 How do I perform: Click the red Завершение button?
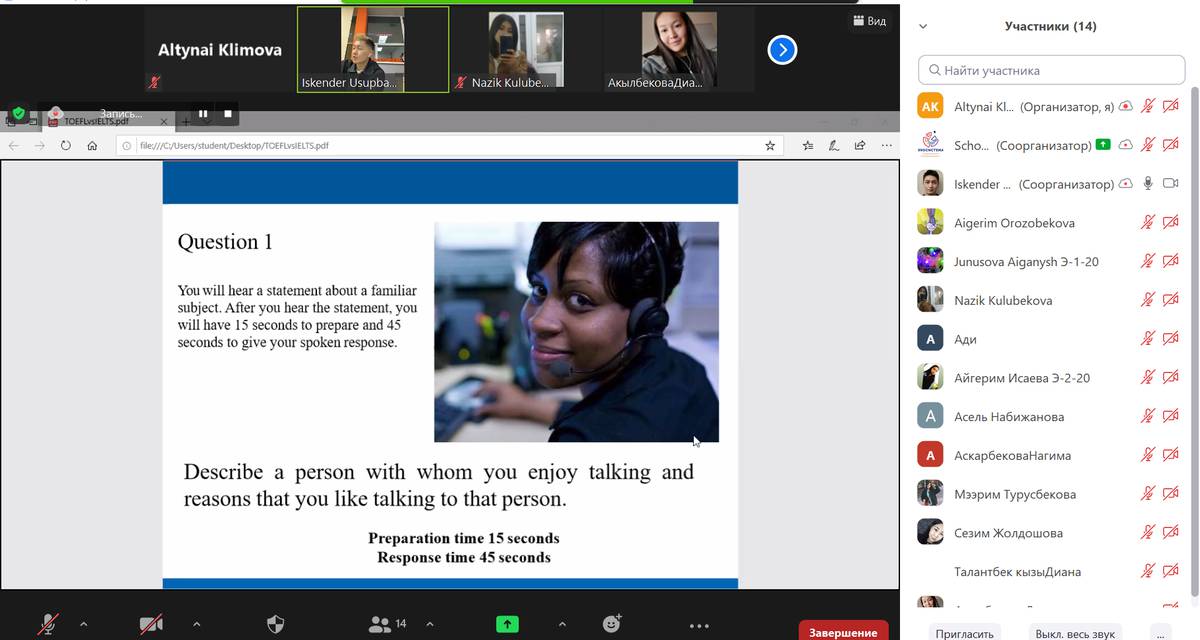(x=843, y=632)
